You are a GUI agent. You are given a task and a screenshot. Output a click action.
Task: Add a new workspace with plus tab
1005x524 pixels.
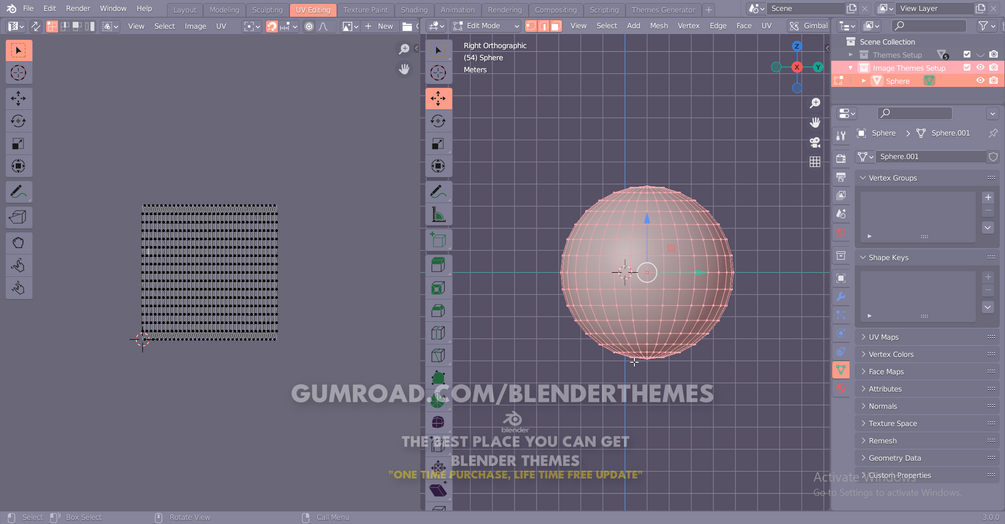[709, 10]
